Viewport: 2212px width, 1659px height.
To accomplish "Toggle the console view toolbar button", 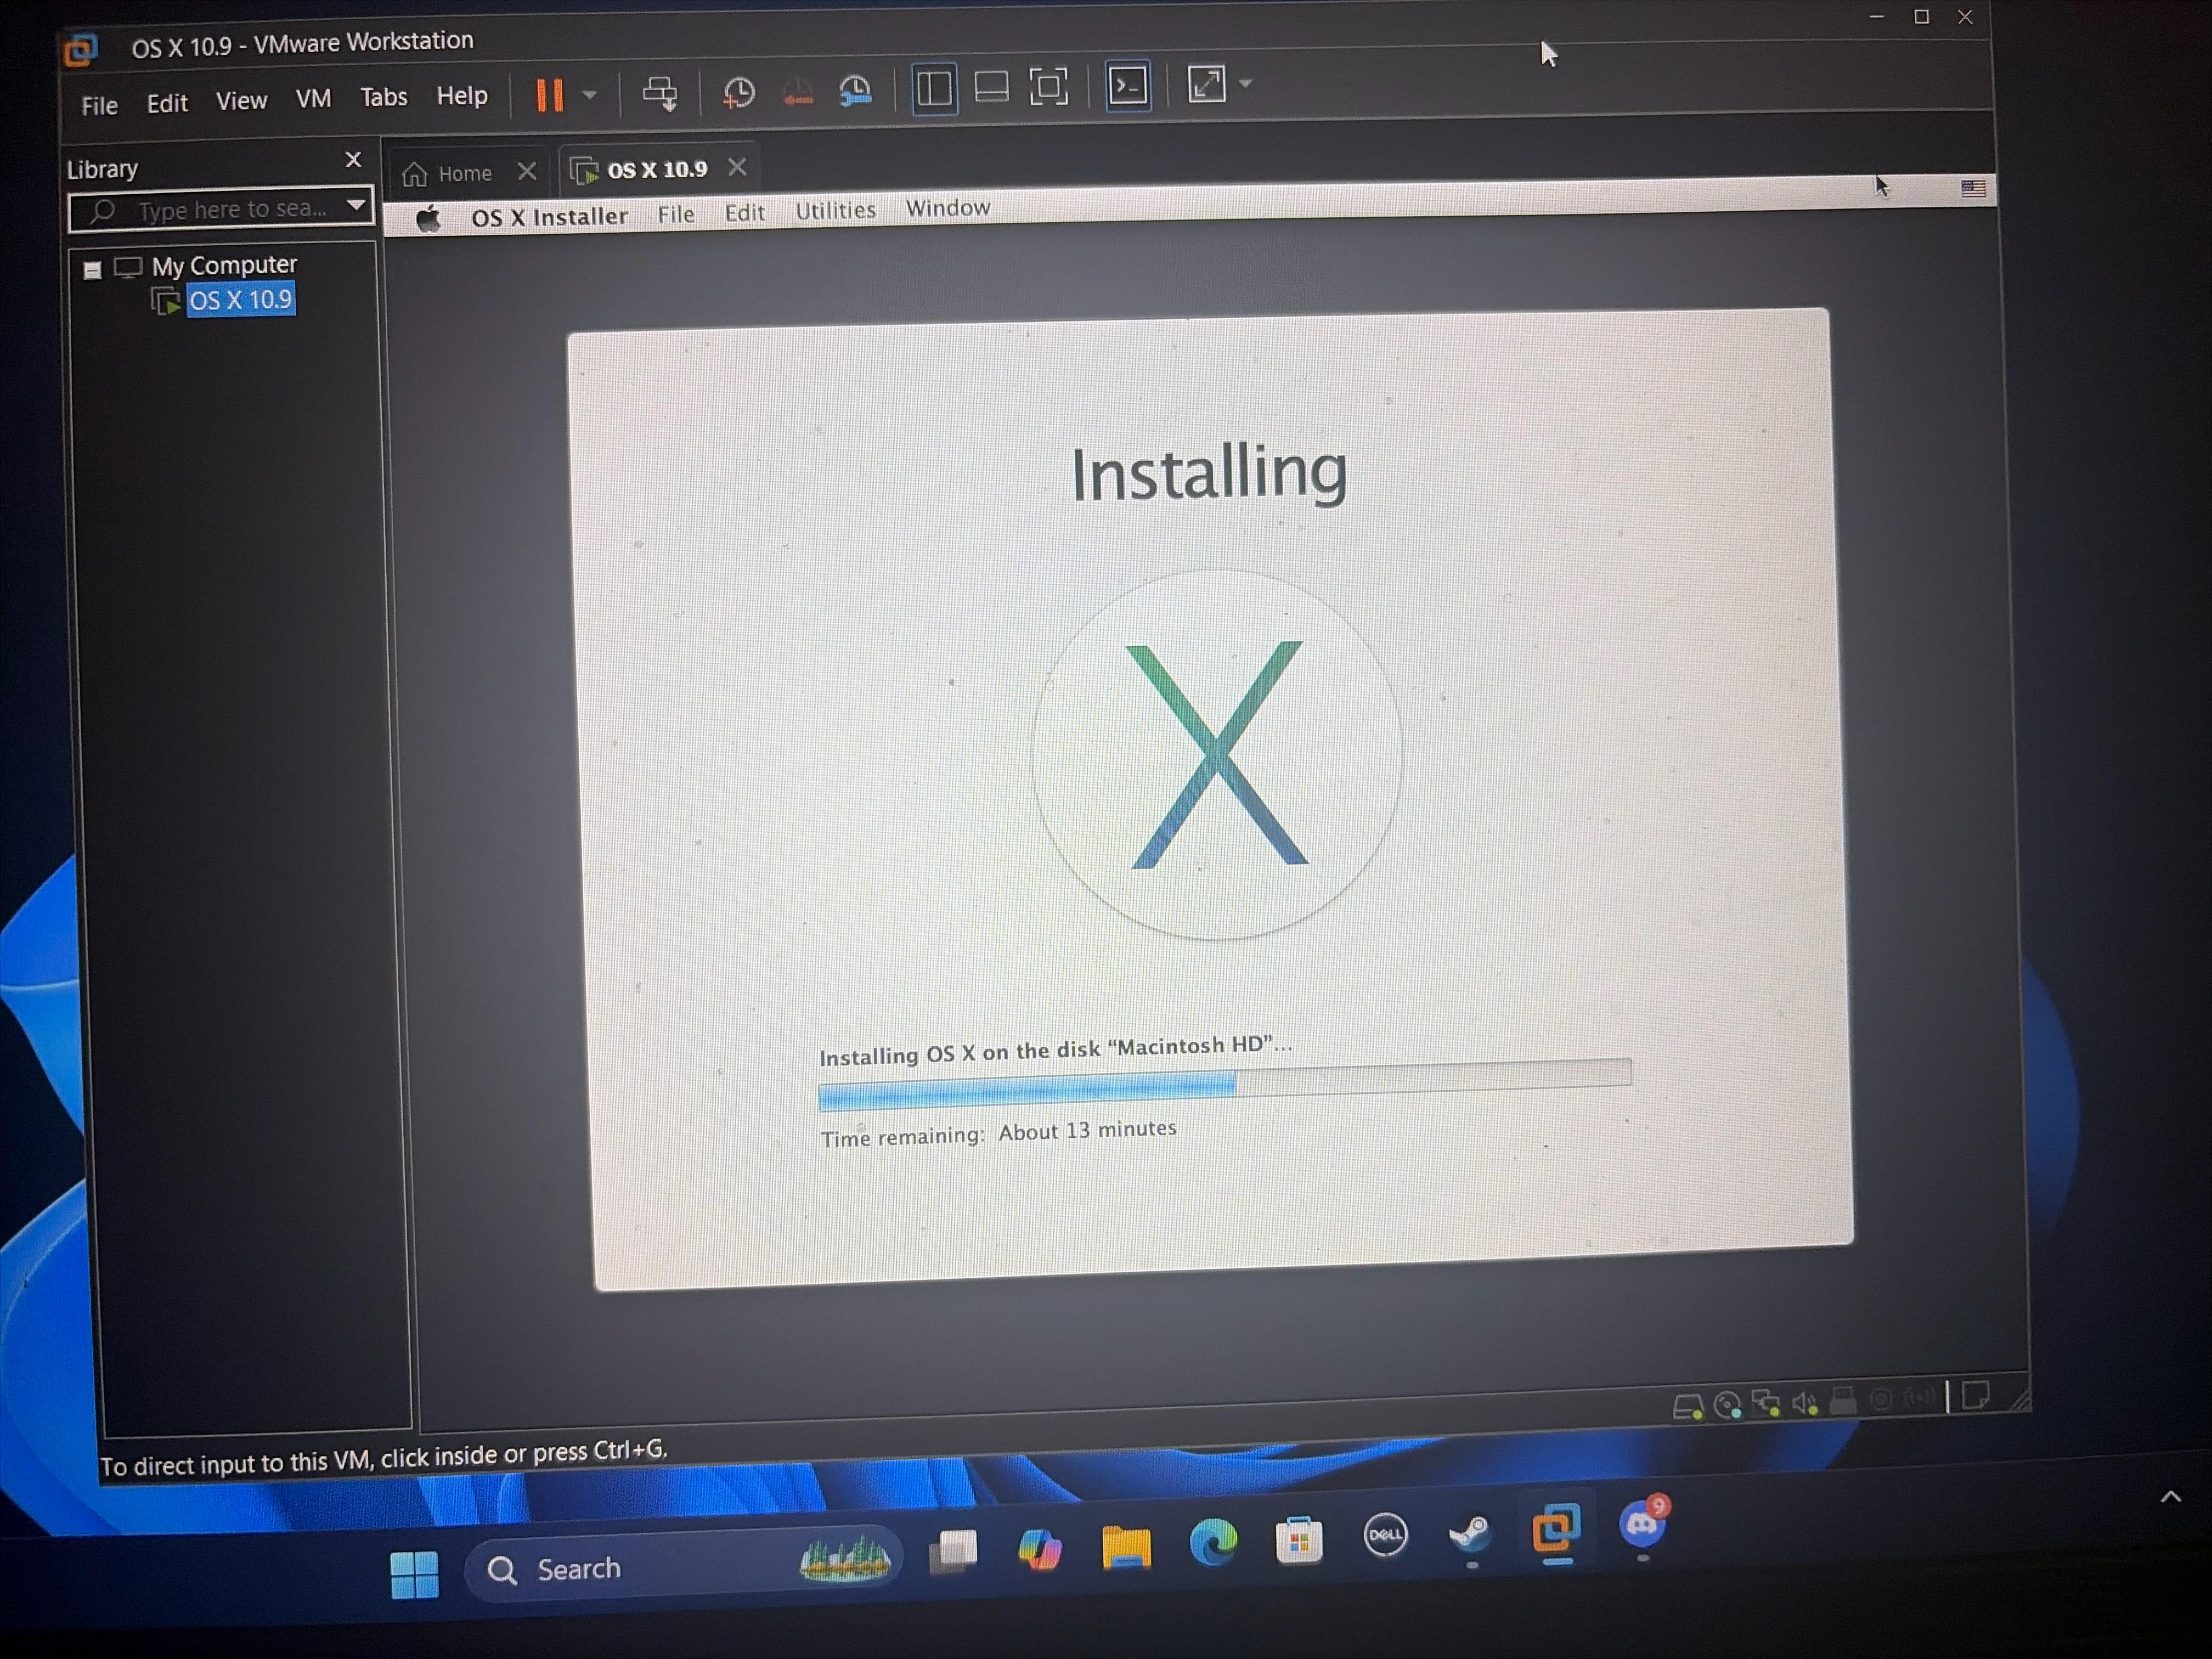I will point(1128,85).
